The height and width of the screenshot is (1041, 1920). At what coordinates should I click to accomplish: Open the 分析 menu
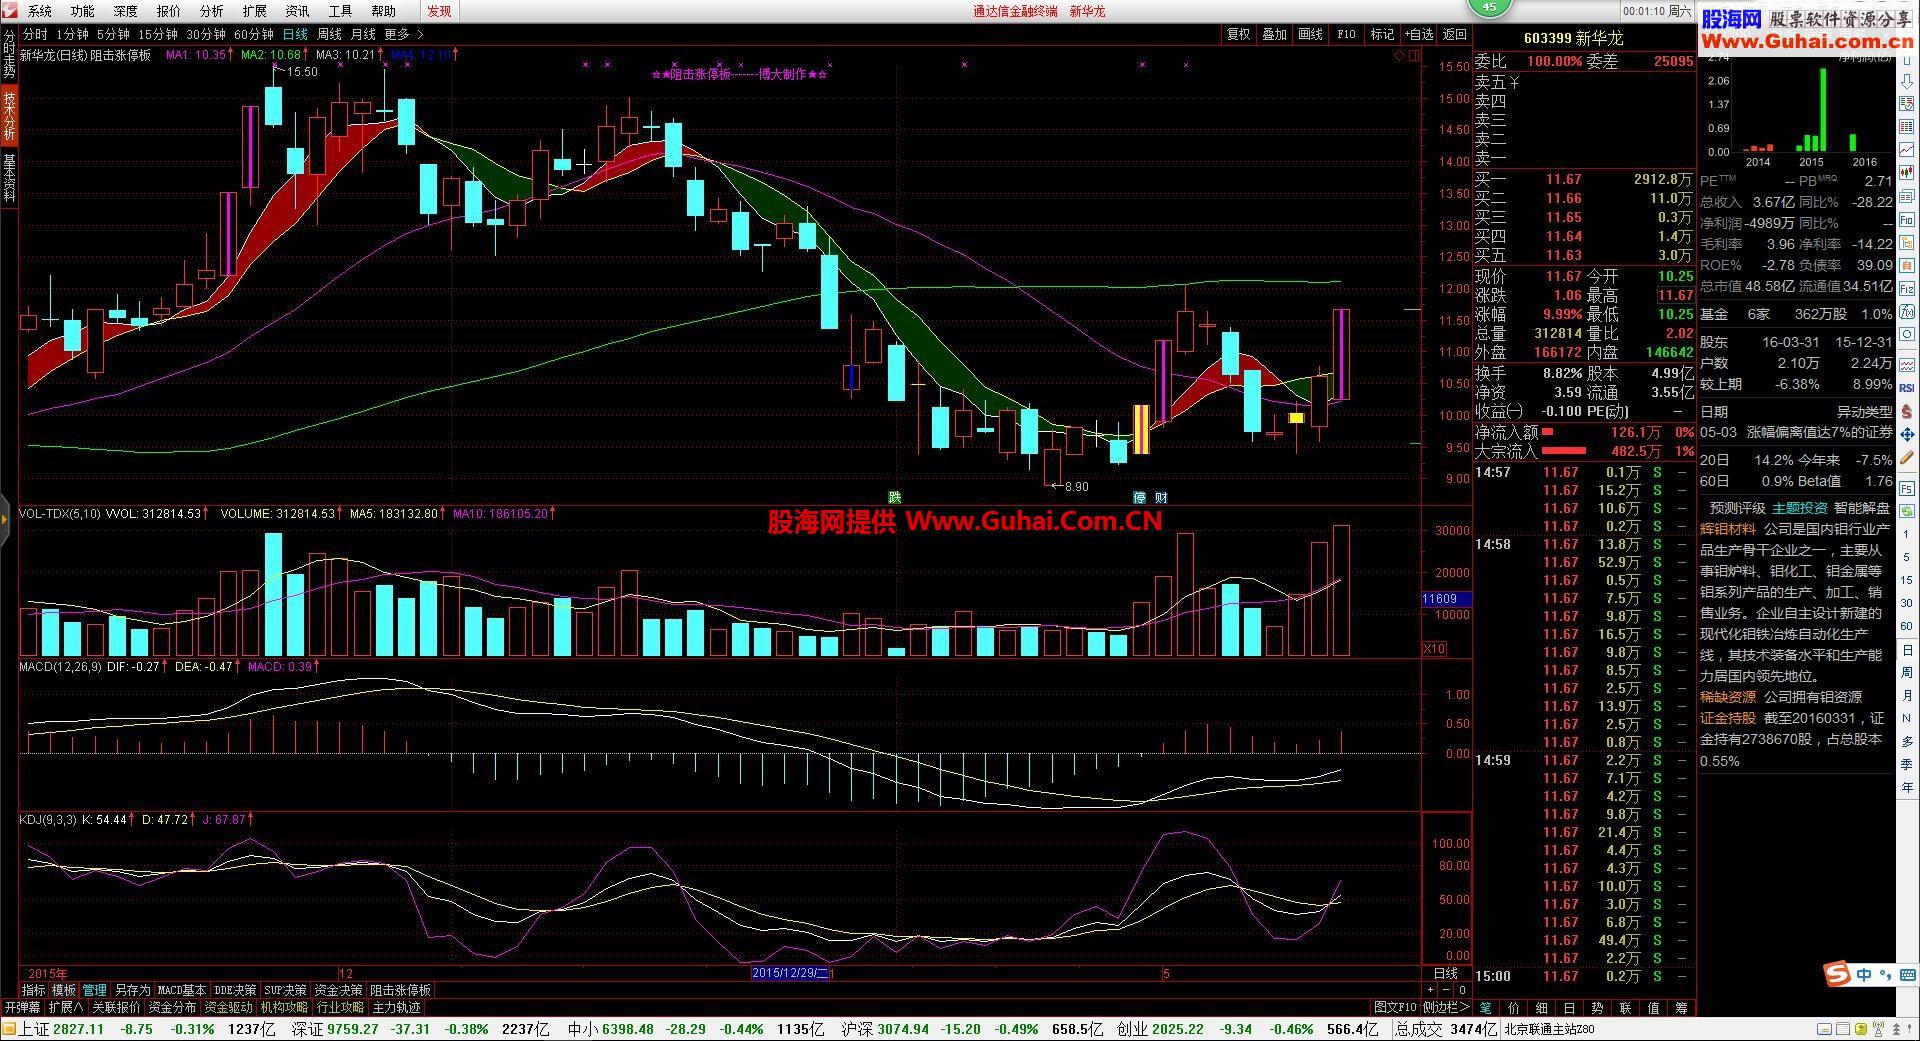[212, 11]
